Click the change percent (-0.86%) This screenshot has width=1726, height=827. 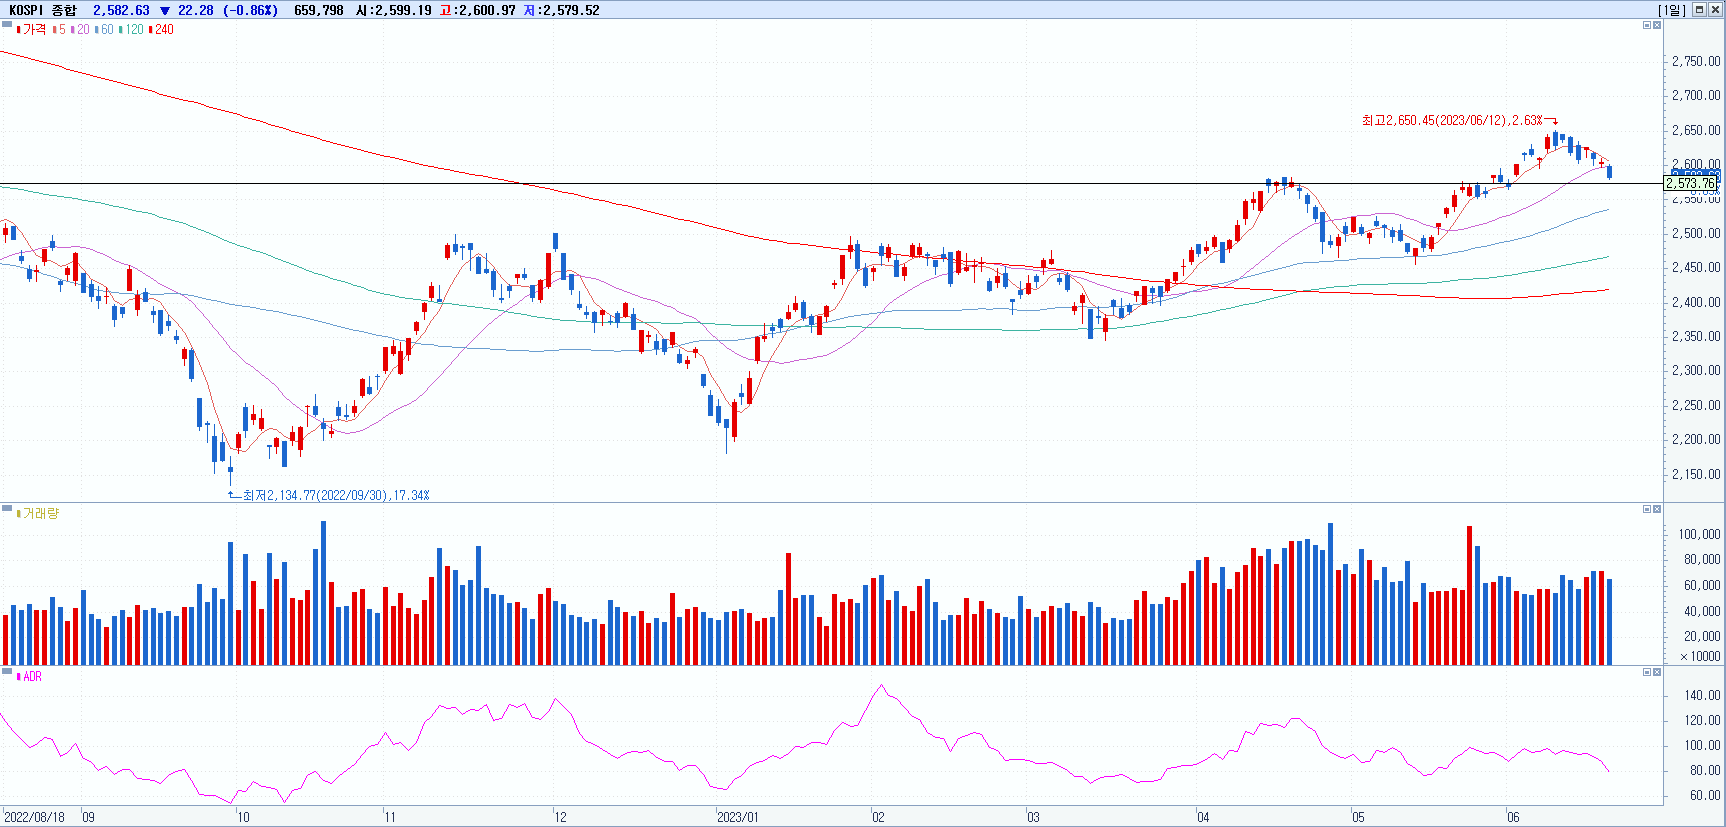pyautogui.click(x=251, y=10)
